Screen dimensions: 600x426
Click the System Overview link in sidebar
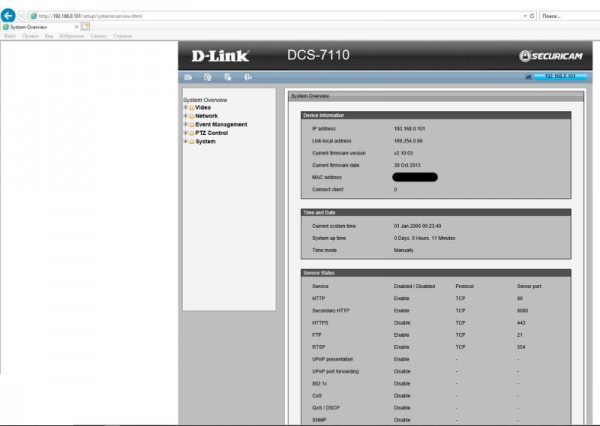pyautogui.click(x=205, y=100)
